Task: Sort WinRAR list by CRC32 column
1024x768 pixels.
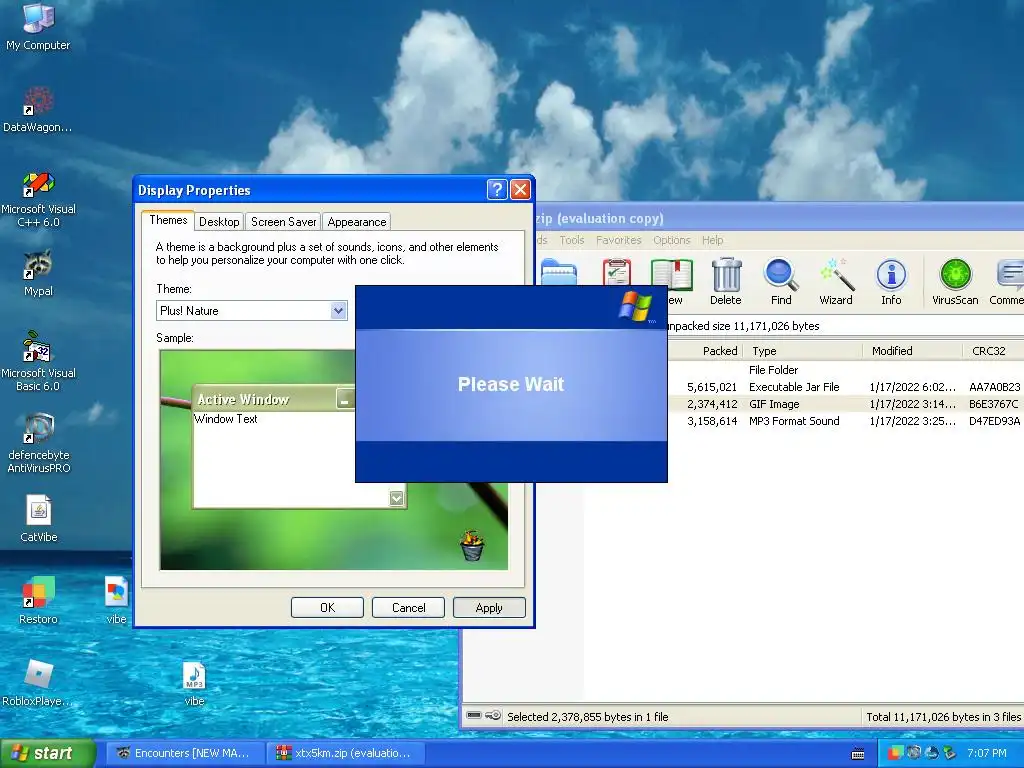Action: [993, 351]
